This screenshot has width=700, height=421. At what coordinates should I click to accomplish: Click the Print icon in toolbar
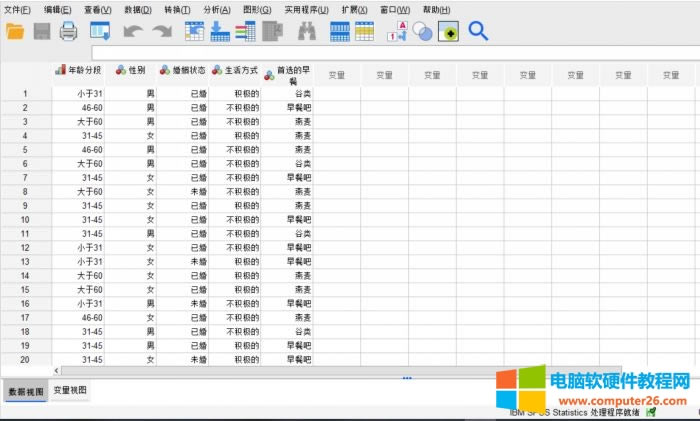[68, 31]
